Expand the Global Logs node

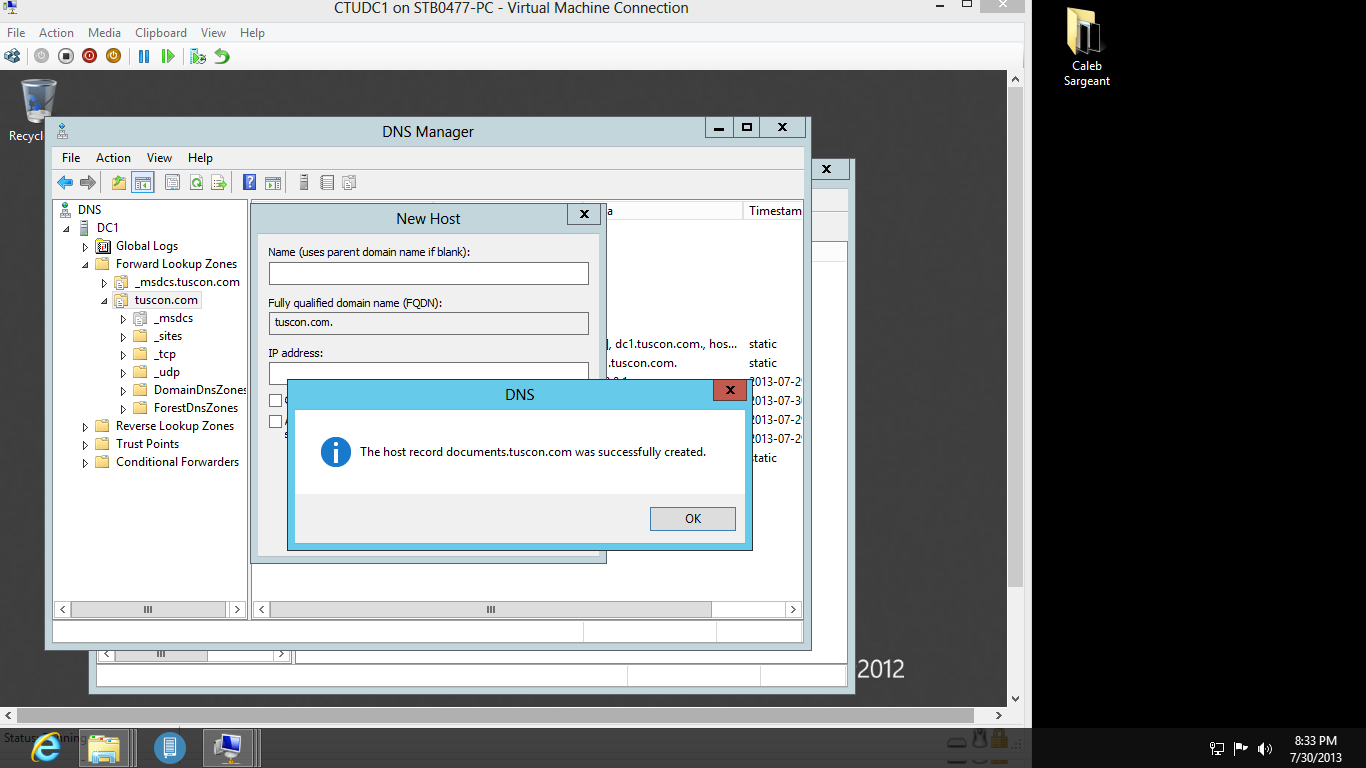click(x=86, y=246)
